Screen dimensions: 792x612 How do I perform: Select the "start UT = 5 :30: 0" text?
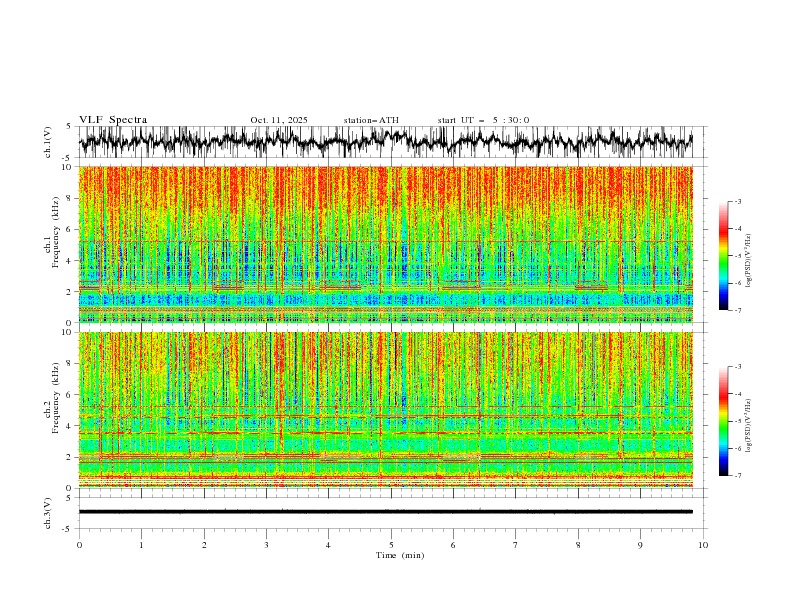[x=483, y=120]
